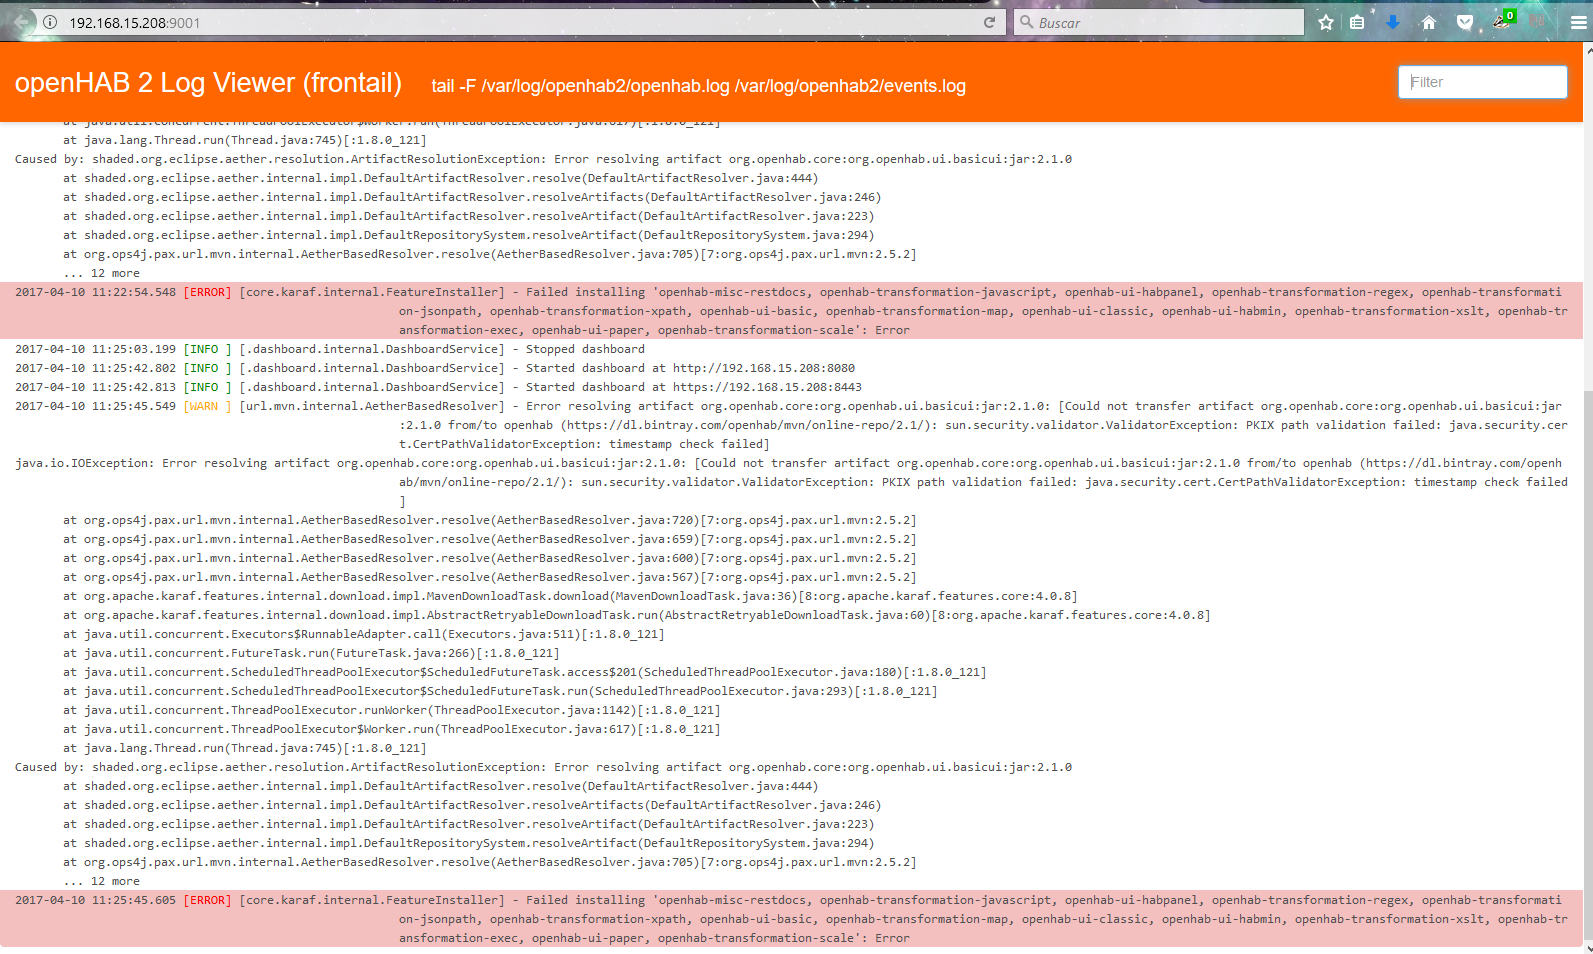This screenshot has height=954, width=1593.
Task: Reload the page with the refresh icon
Action: click(989, 22)
